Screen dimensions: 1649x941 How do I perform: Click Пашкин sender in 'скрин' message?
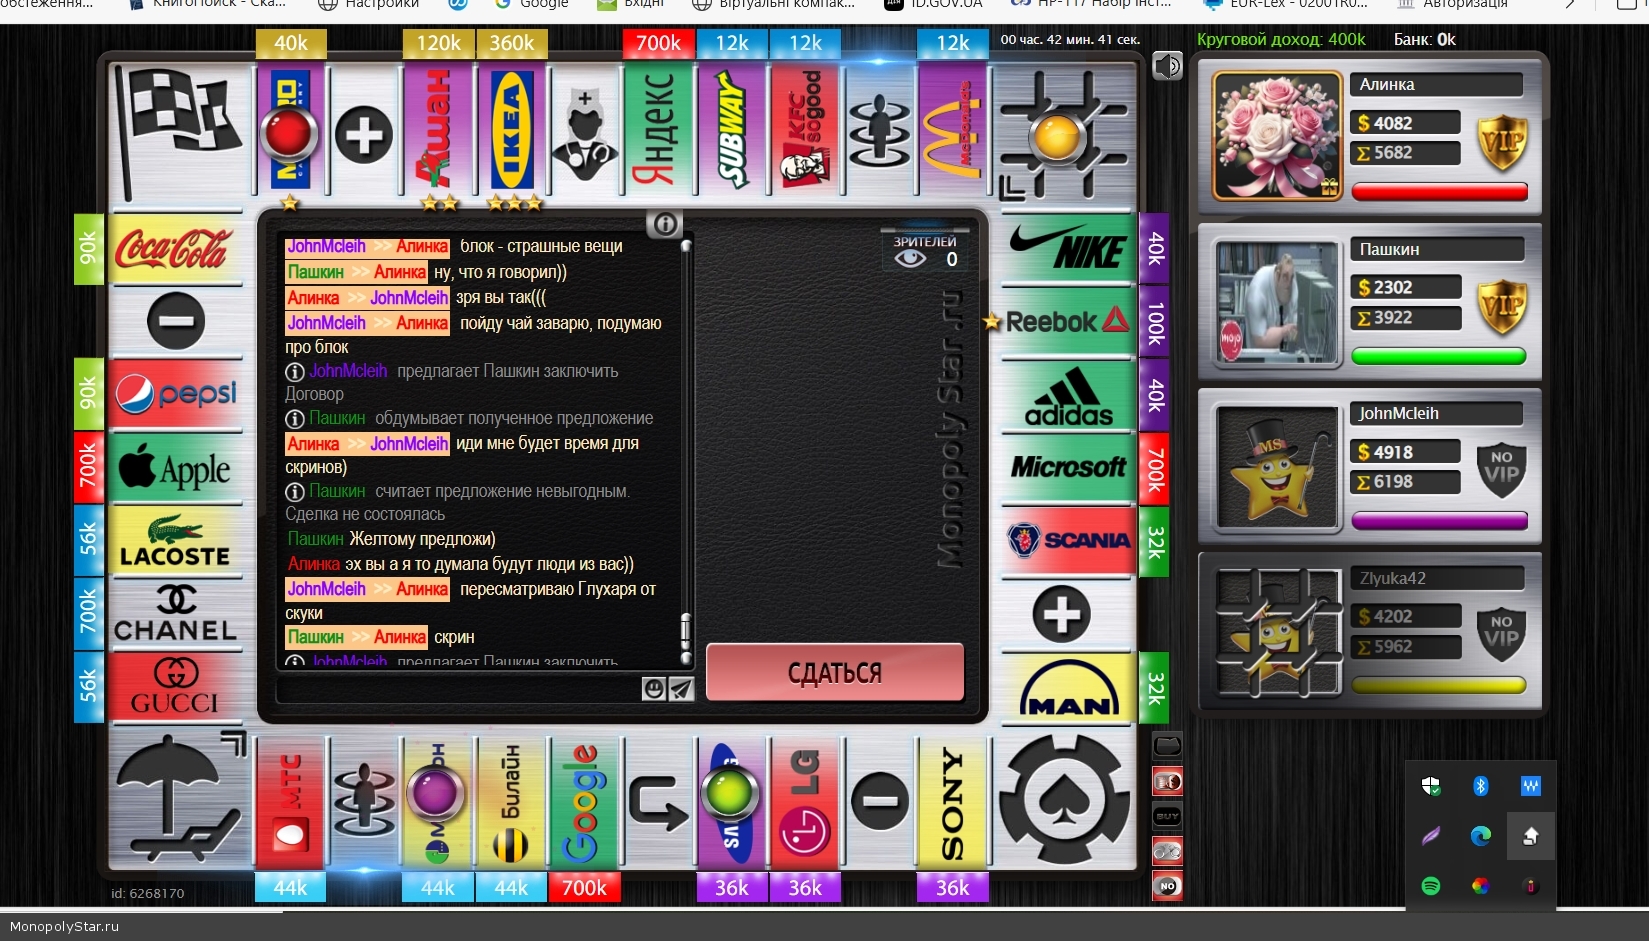point(315,637)
